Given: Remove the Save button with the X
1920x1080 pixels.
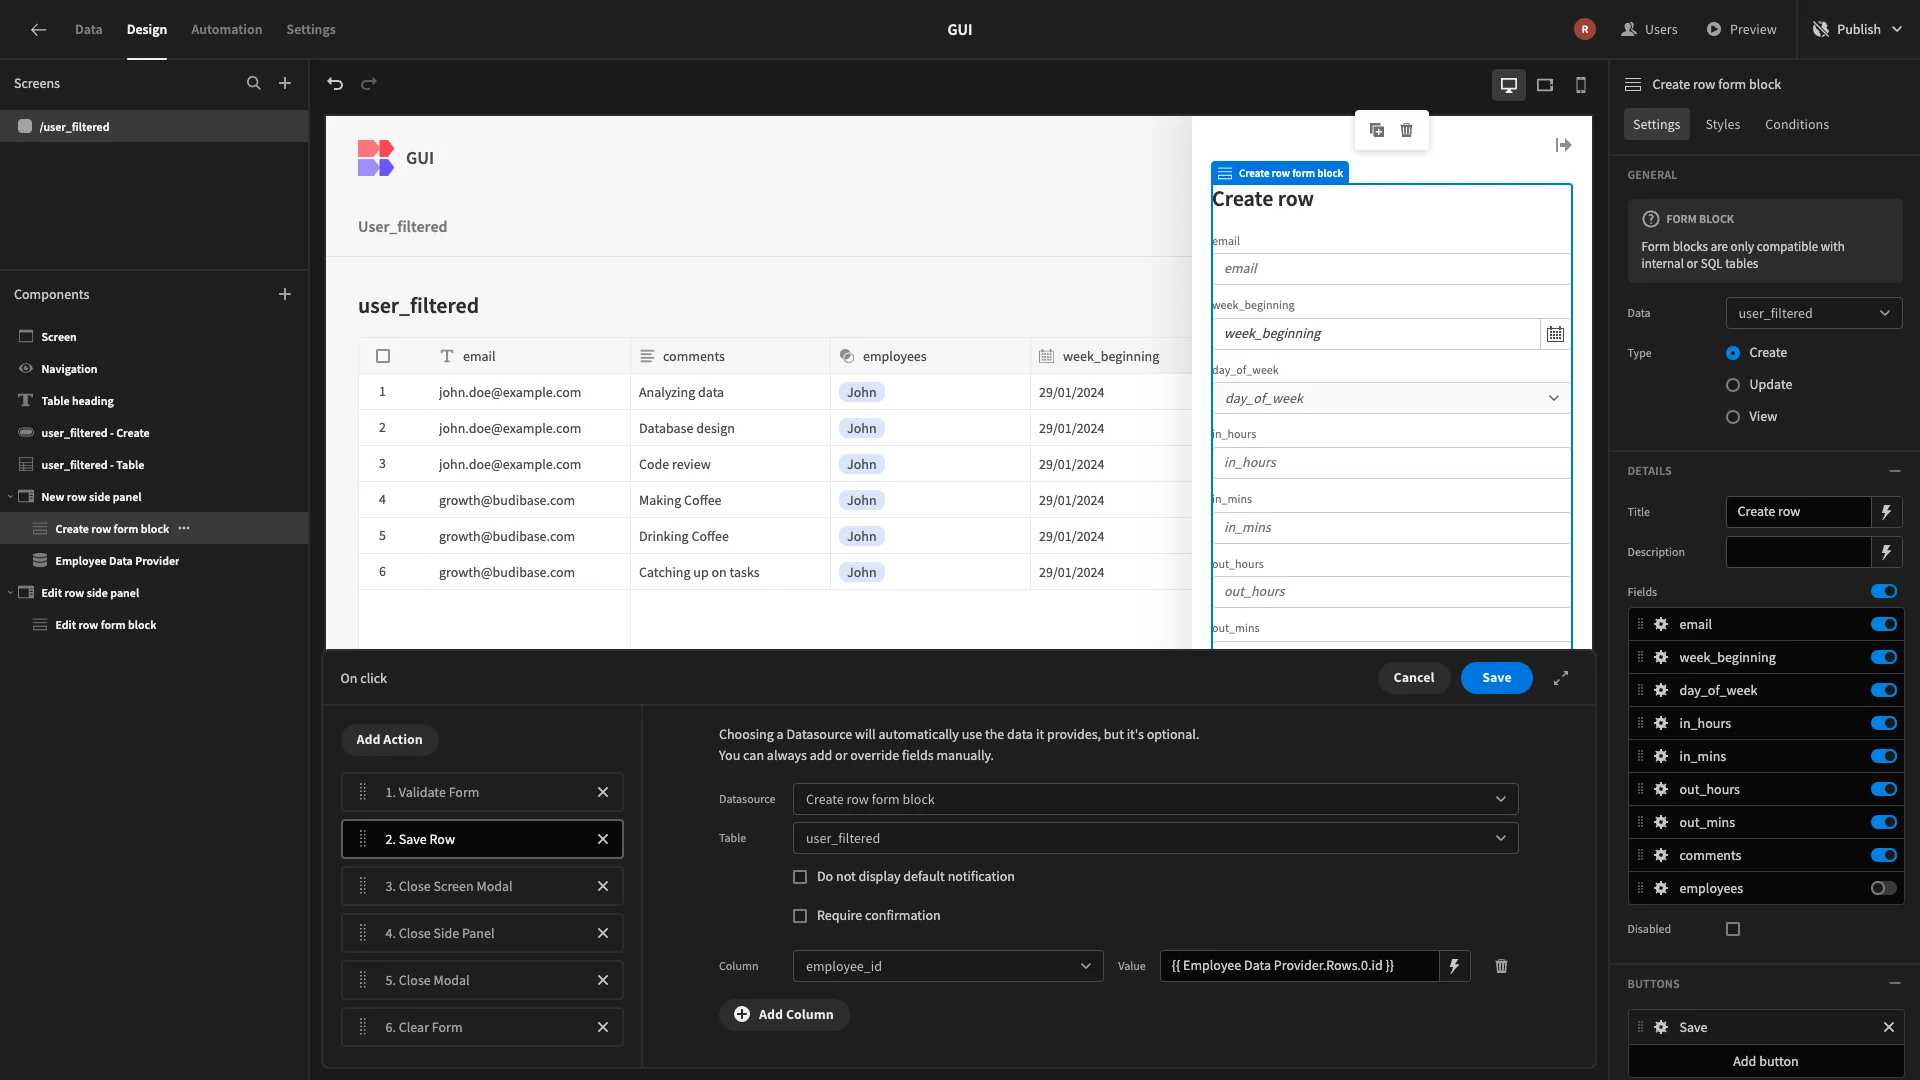Looking at the screenshot, I should coord(1889,1027).
